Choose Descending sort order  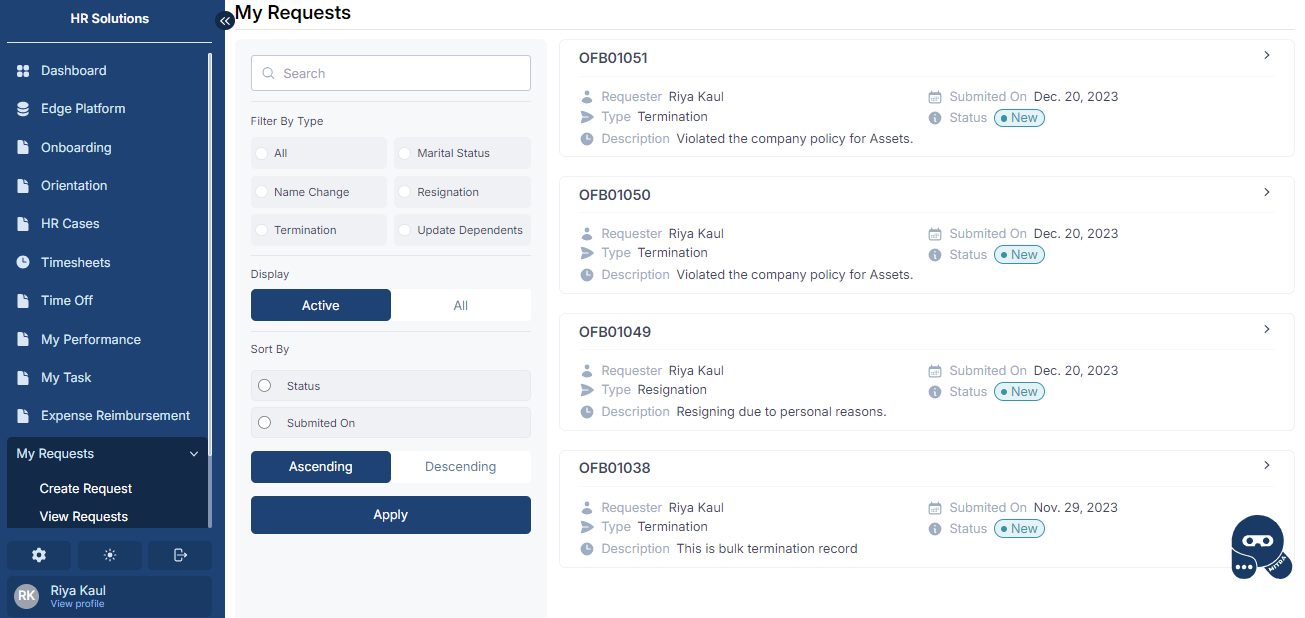461,467
